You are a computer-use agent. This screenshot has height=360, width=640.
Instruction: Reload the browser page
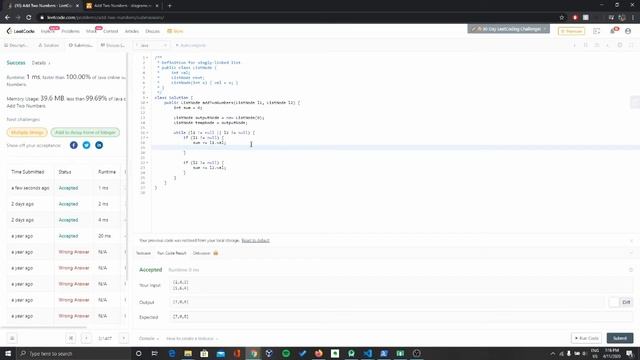[29, 18]
